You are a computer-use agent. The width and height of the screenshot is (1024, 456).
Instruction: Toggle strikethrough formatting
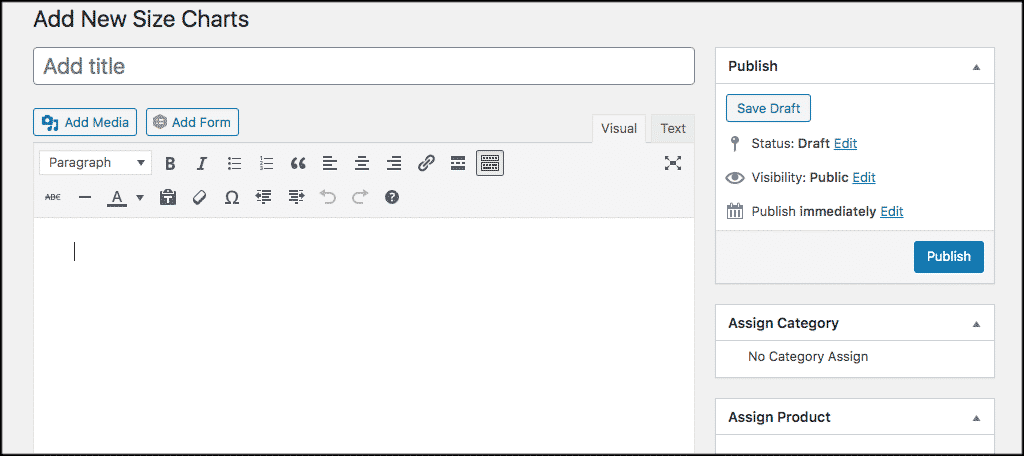(x=53, y=198)
